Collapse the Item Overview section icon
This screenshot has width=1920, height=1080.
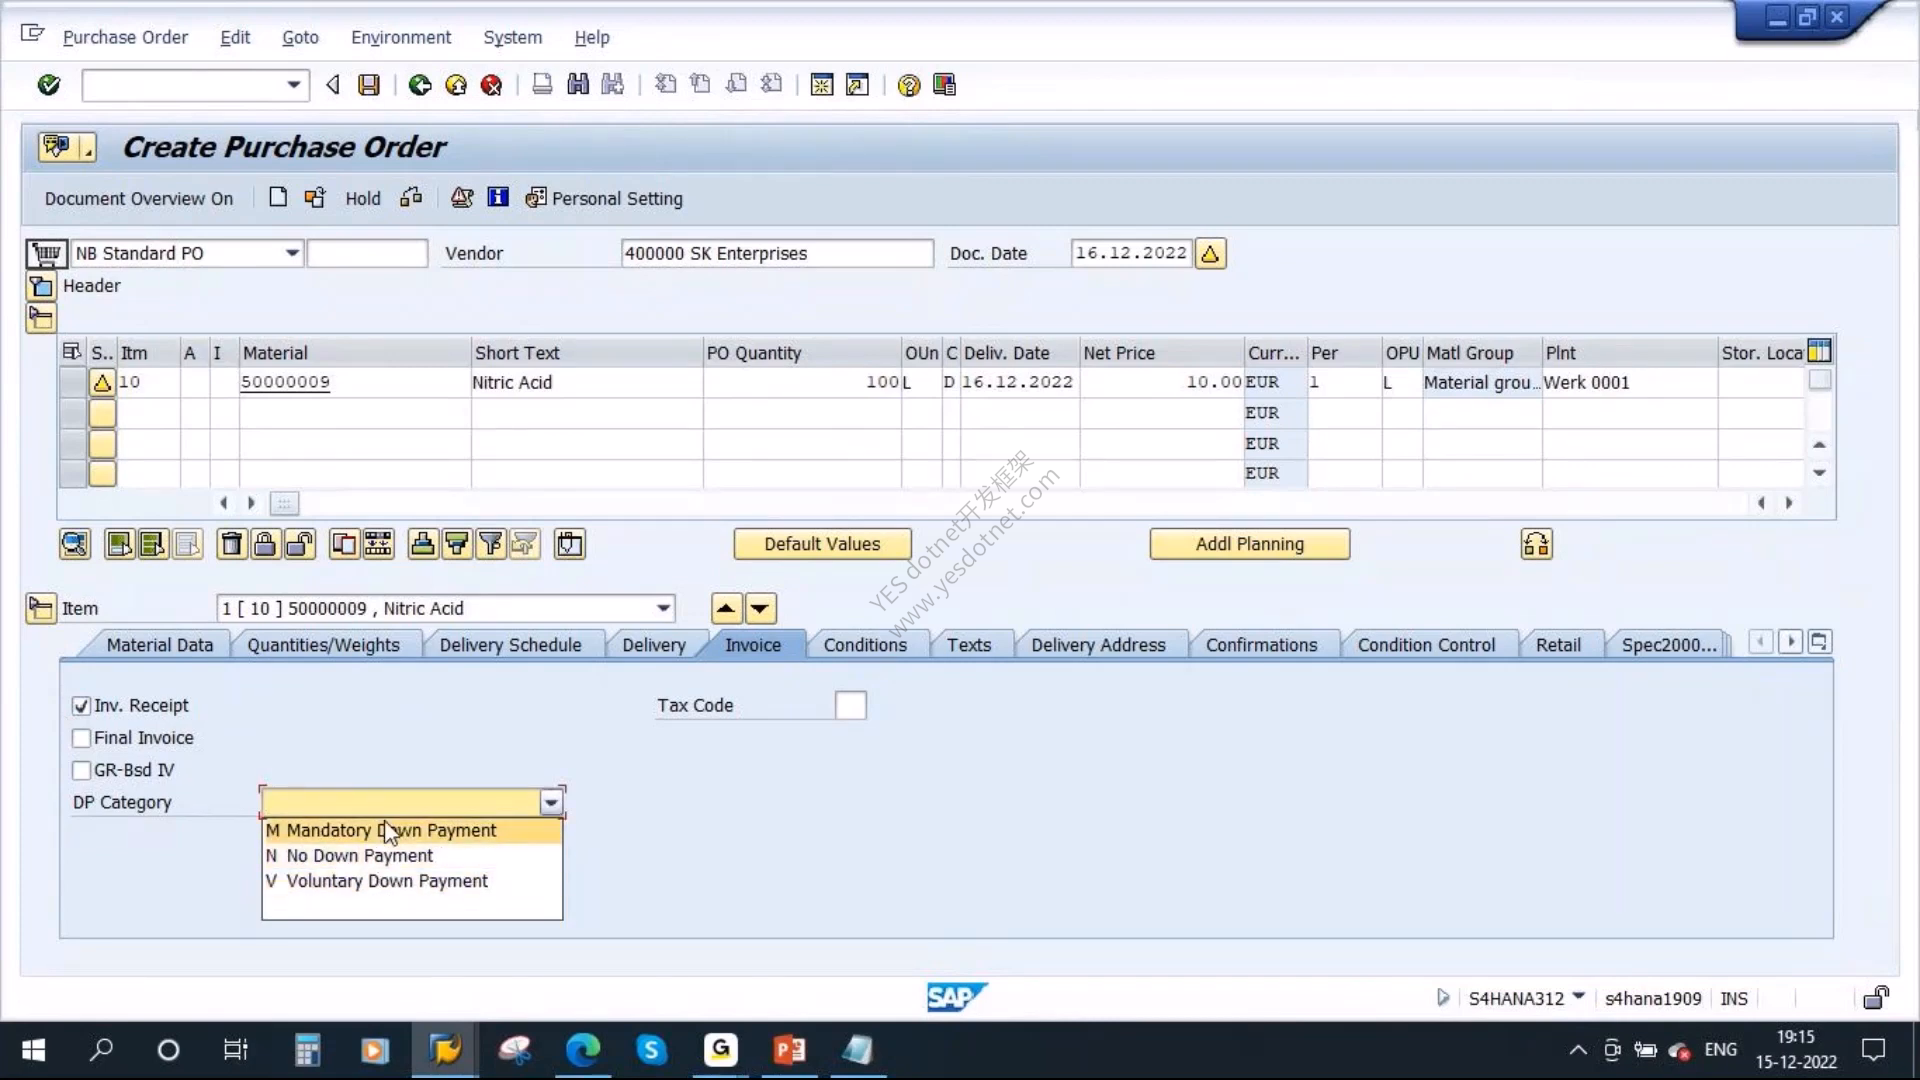[x=42, y=319]
